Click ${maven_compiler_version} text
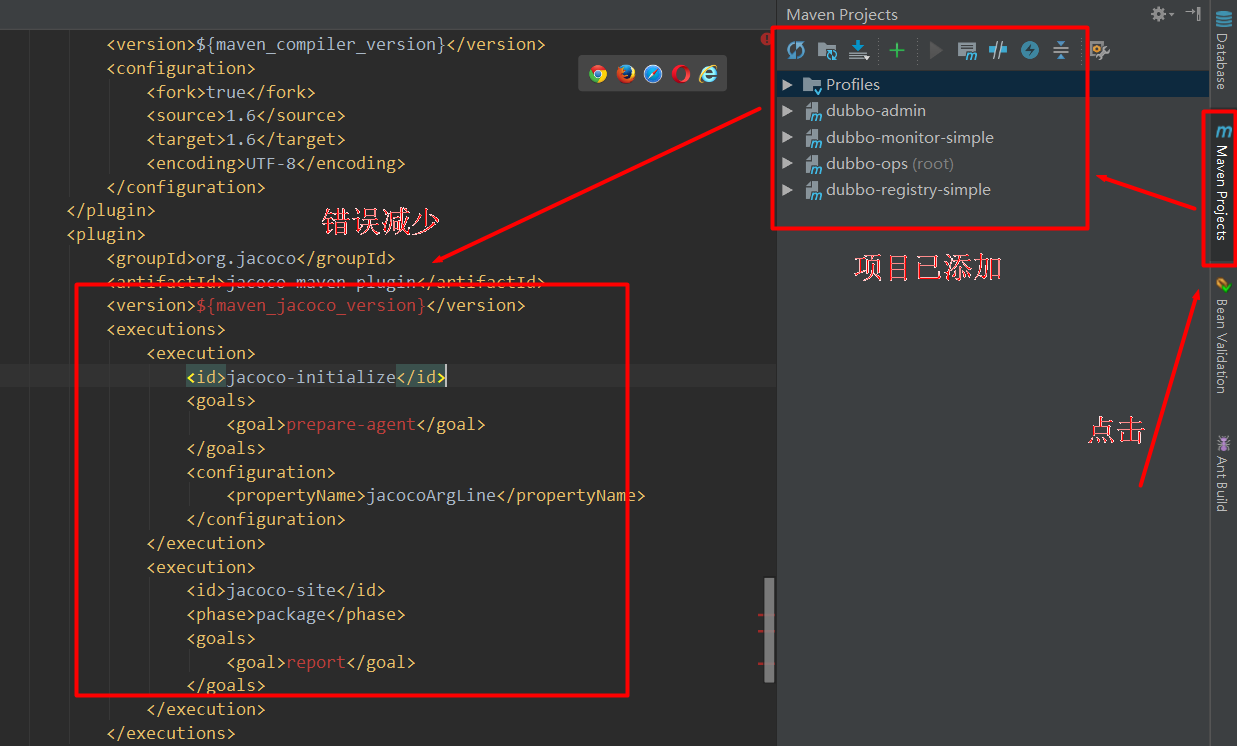The width and height of the screenshot is (1237, 746). (x=321, y=44)
